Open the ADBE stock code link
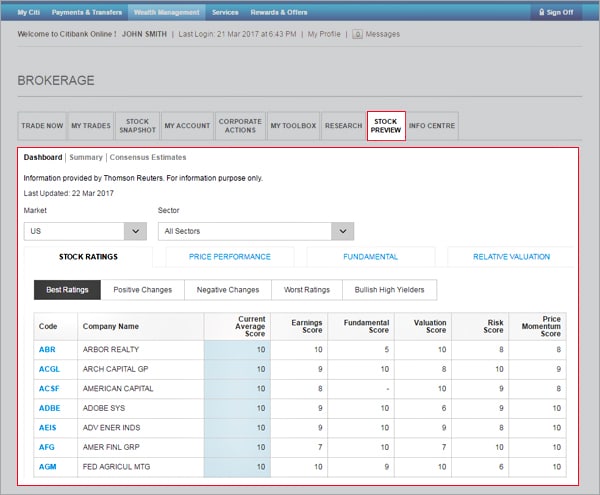This screenshot has width=600, height=495. pos(48,408)
